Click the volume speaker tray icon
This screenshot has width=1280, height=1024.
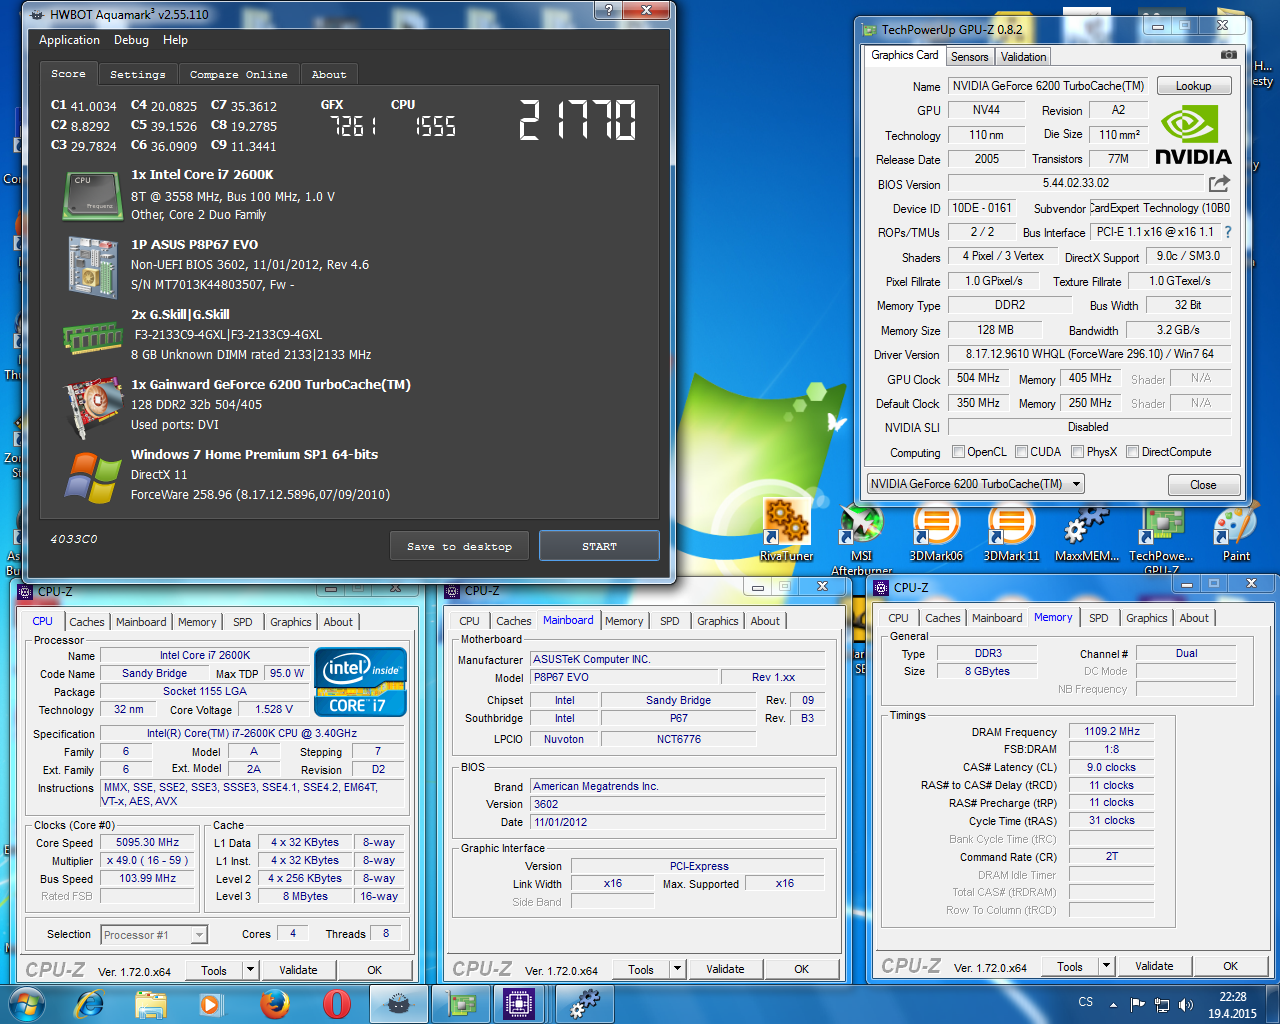coord(1186,1004)
